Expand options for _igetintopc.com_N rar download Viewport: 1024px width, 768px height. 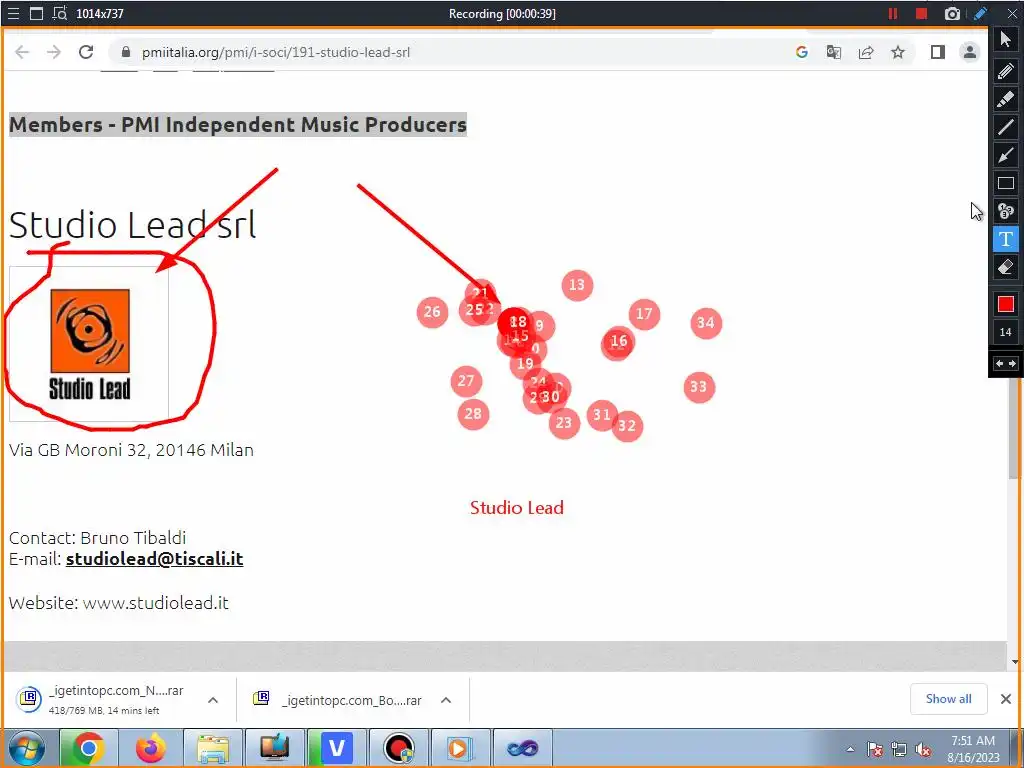(213, 700)
